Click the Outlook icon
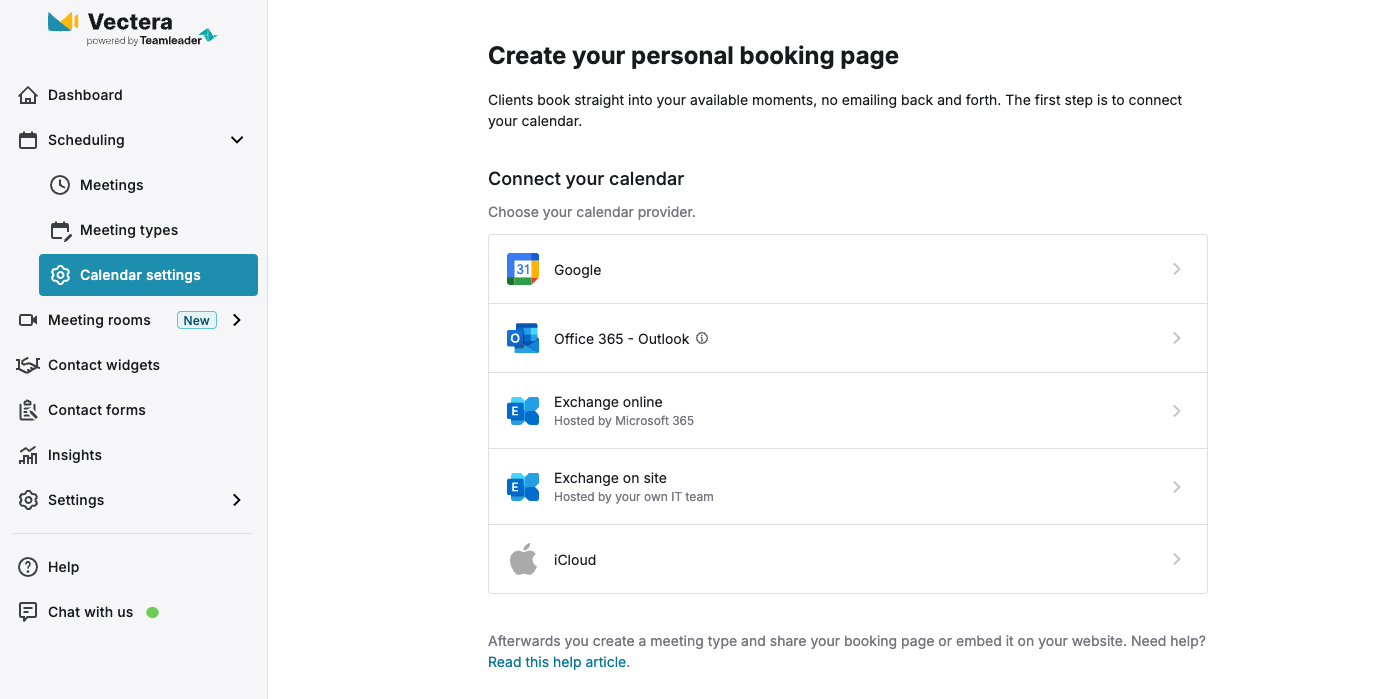The height and width of the screenshot is (699, 1373). [523, 338]
